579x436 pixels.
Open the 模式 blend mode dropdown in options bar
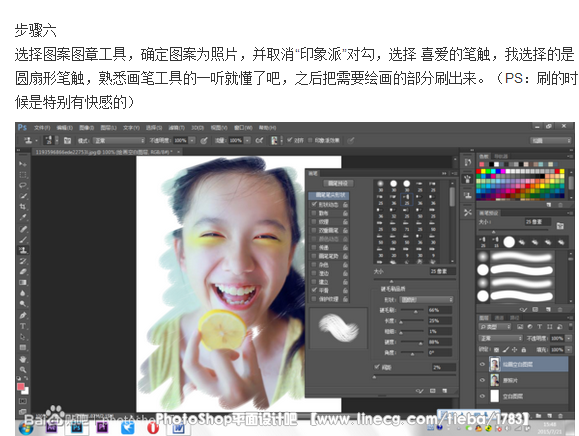(x=119, y=141)
